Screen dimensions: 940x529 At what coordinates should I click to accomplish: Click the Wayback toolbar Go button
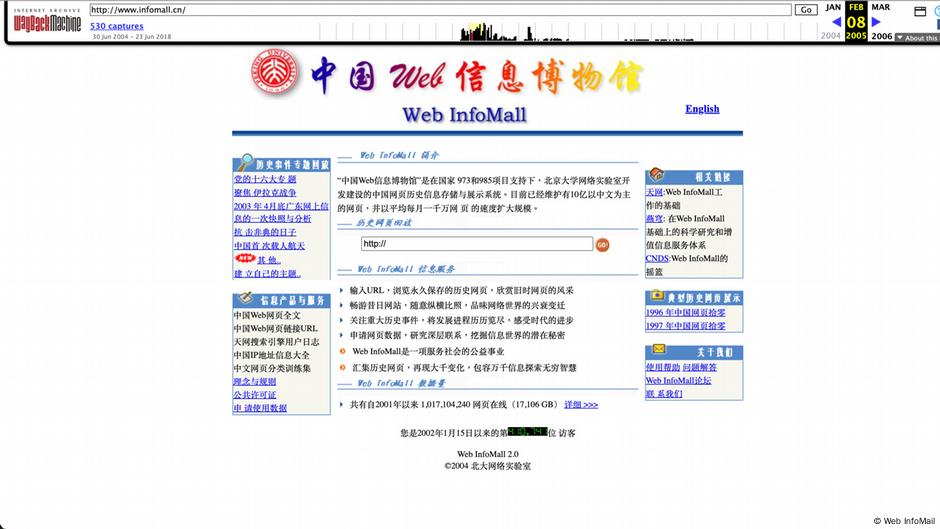[x=806, y=10]
